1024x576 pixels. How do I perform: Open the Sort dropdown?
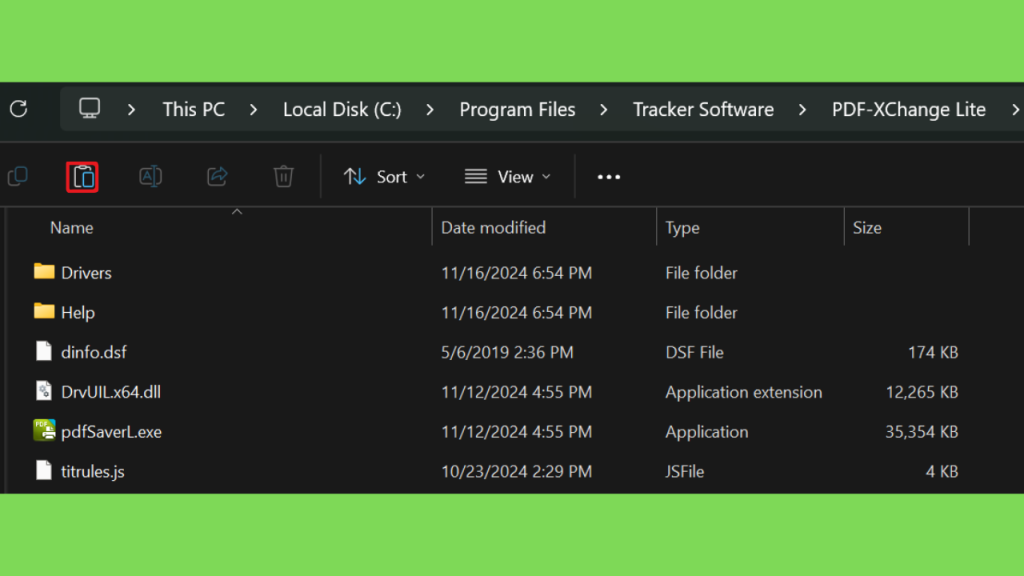pos(385,176)
